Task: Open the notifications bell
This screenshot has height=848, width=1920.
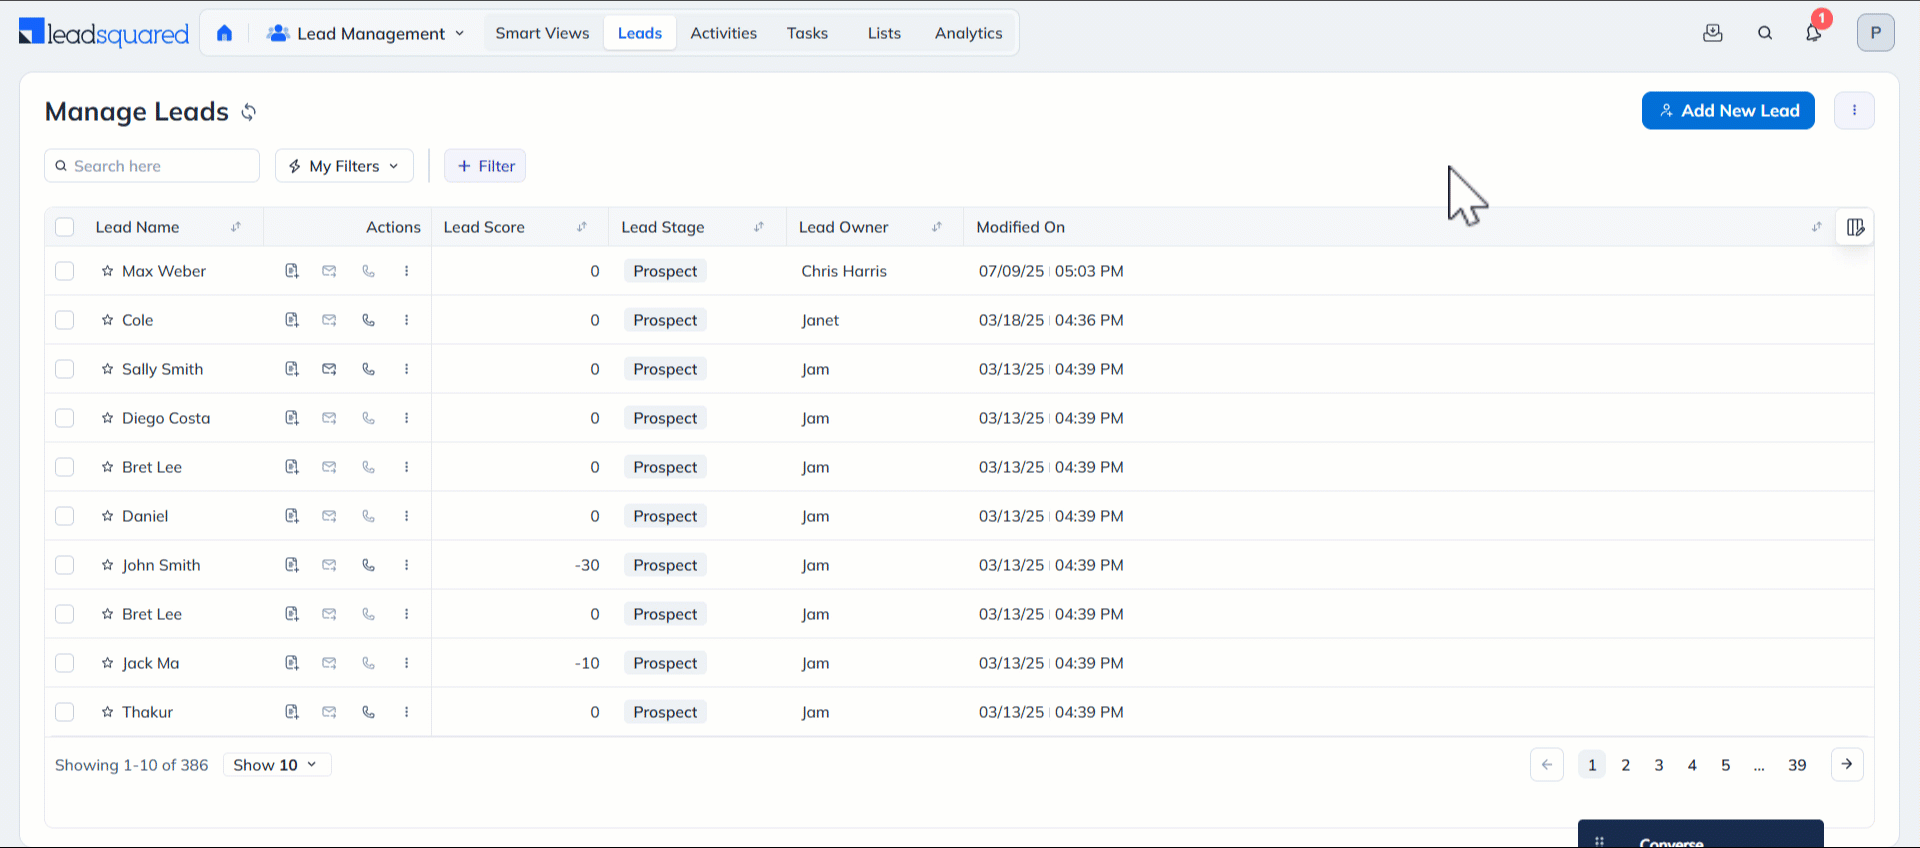Action: [x=1813, y=33]
